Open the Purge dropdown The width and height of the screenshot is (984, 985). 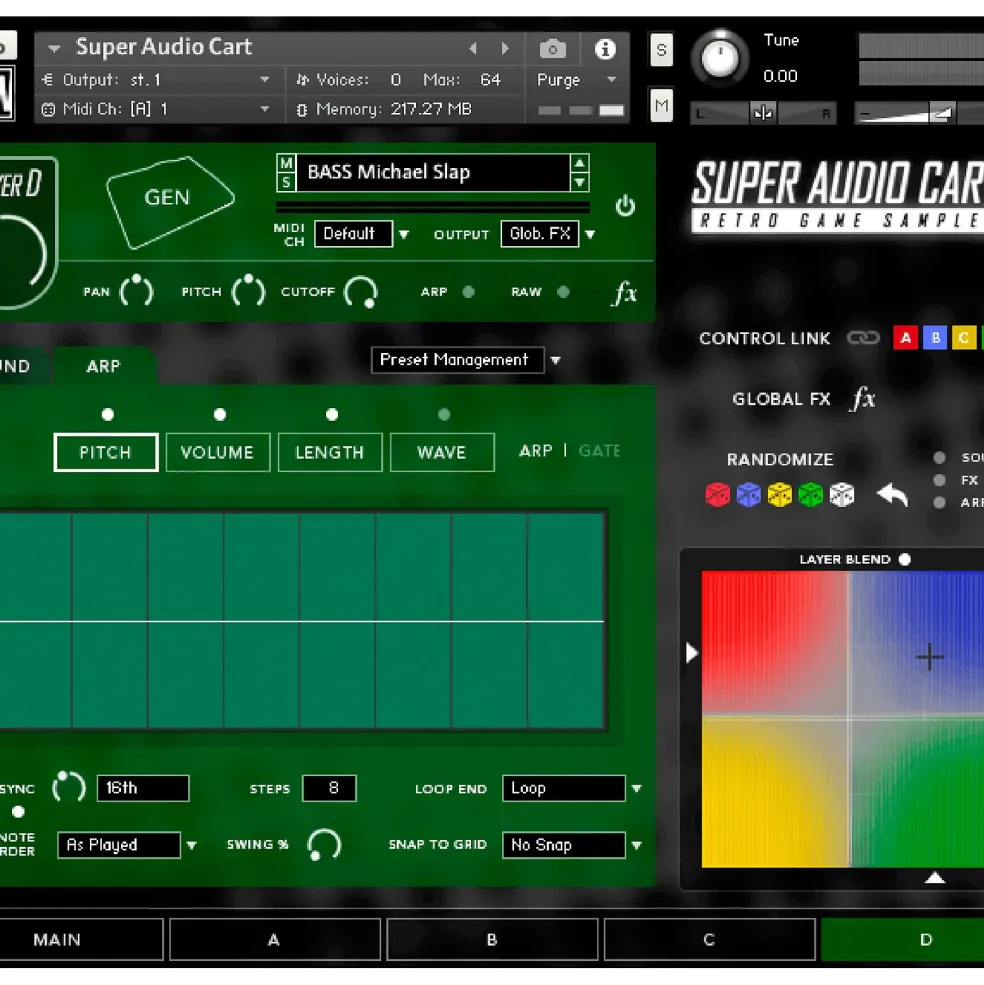pos(611,80)
